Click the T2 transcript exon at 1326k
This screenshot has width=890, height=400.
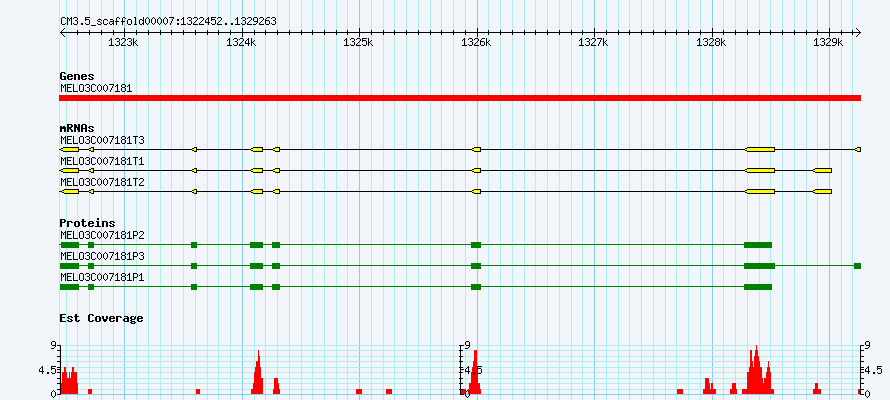point(477,192)
